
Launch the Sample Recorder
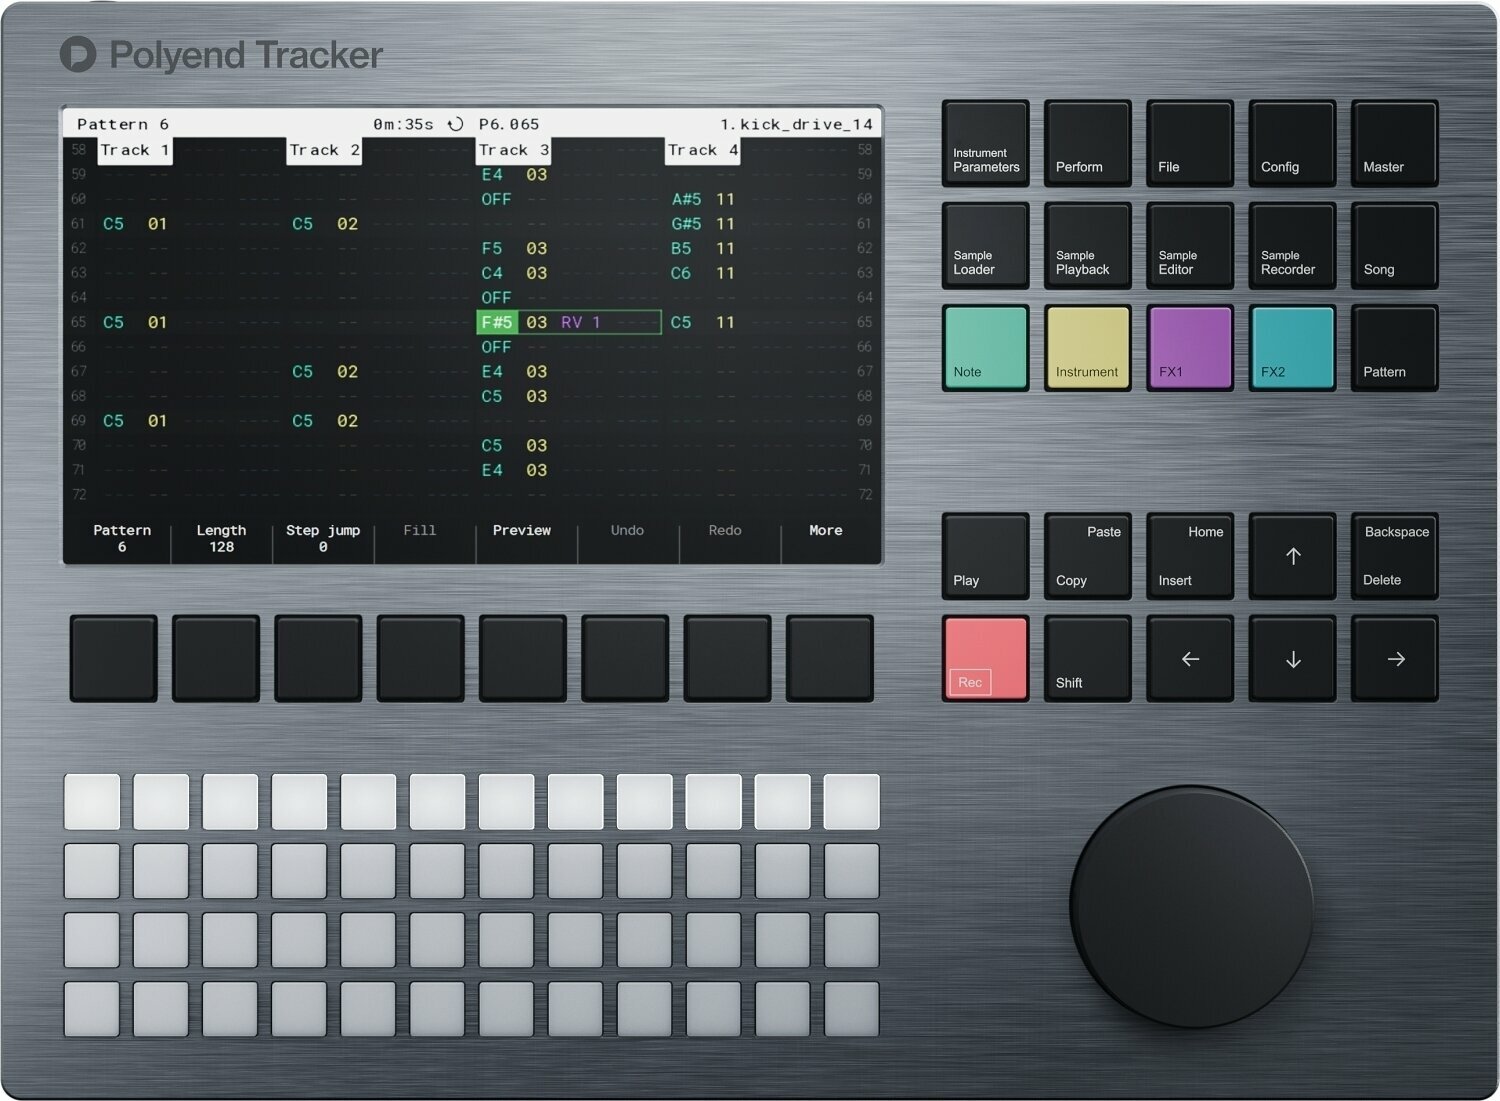tap(1291, 245)
